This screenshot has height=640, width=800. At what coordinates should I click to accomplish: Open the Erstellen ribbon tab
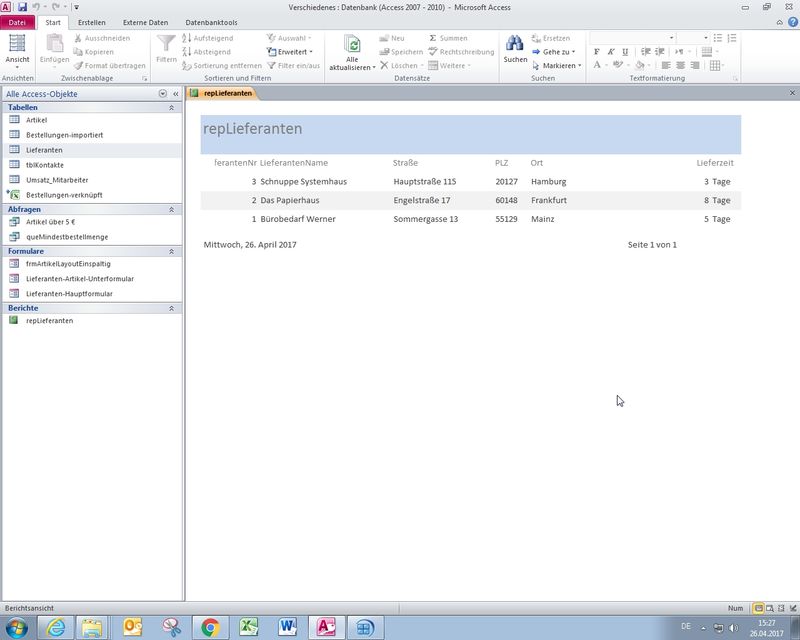91,22
